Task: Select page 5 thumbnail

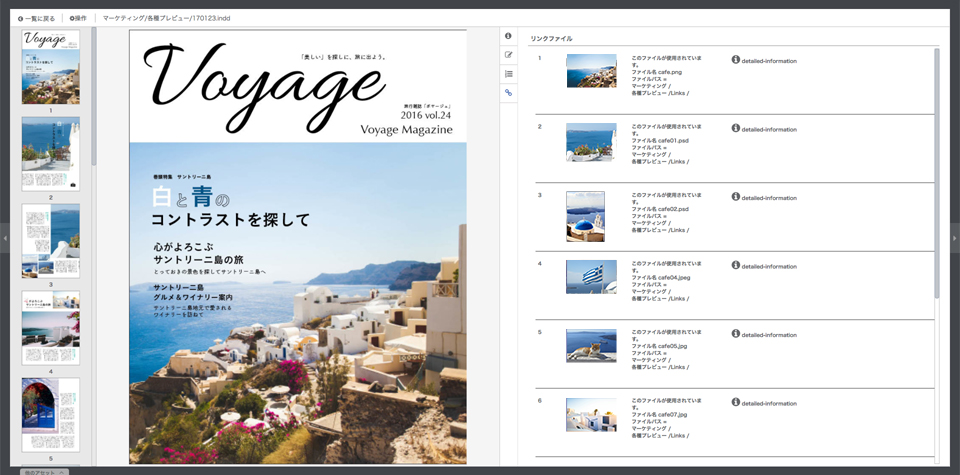Action: pyautogui.click(x=51, y=414)
